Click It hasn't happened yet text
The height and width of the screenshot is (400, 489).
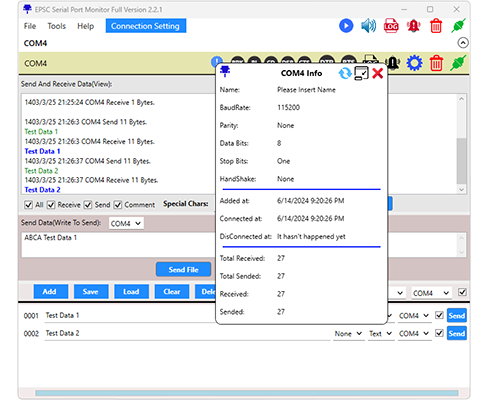(311, 237)
